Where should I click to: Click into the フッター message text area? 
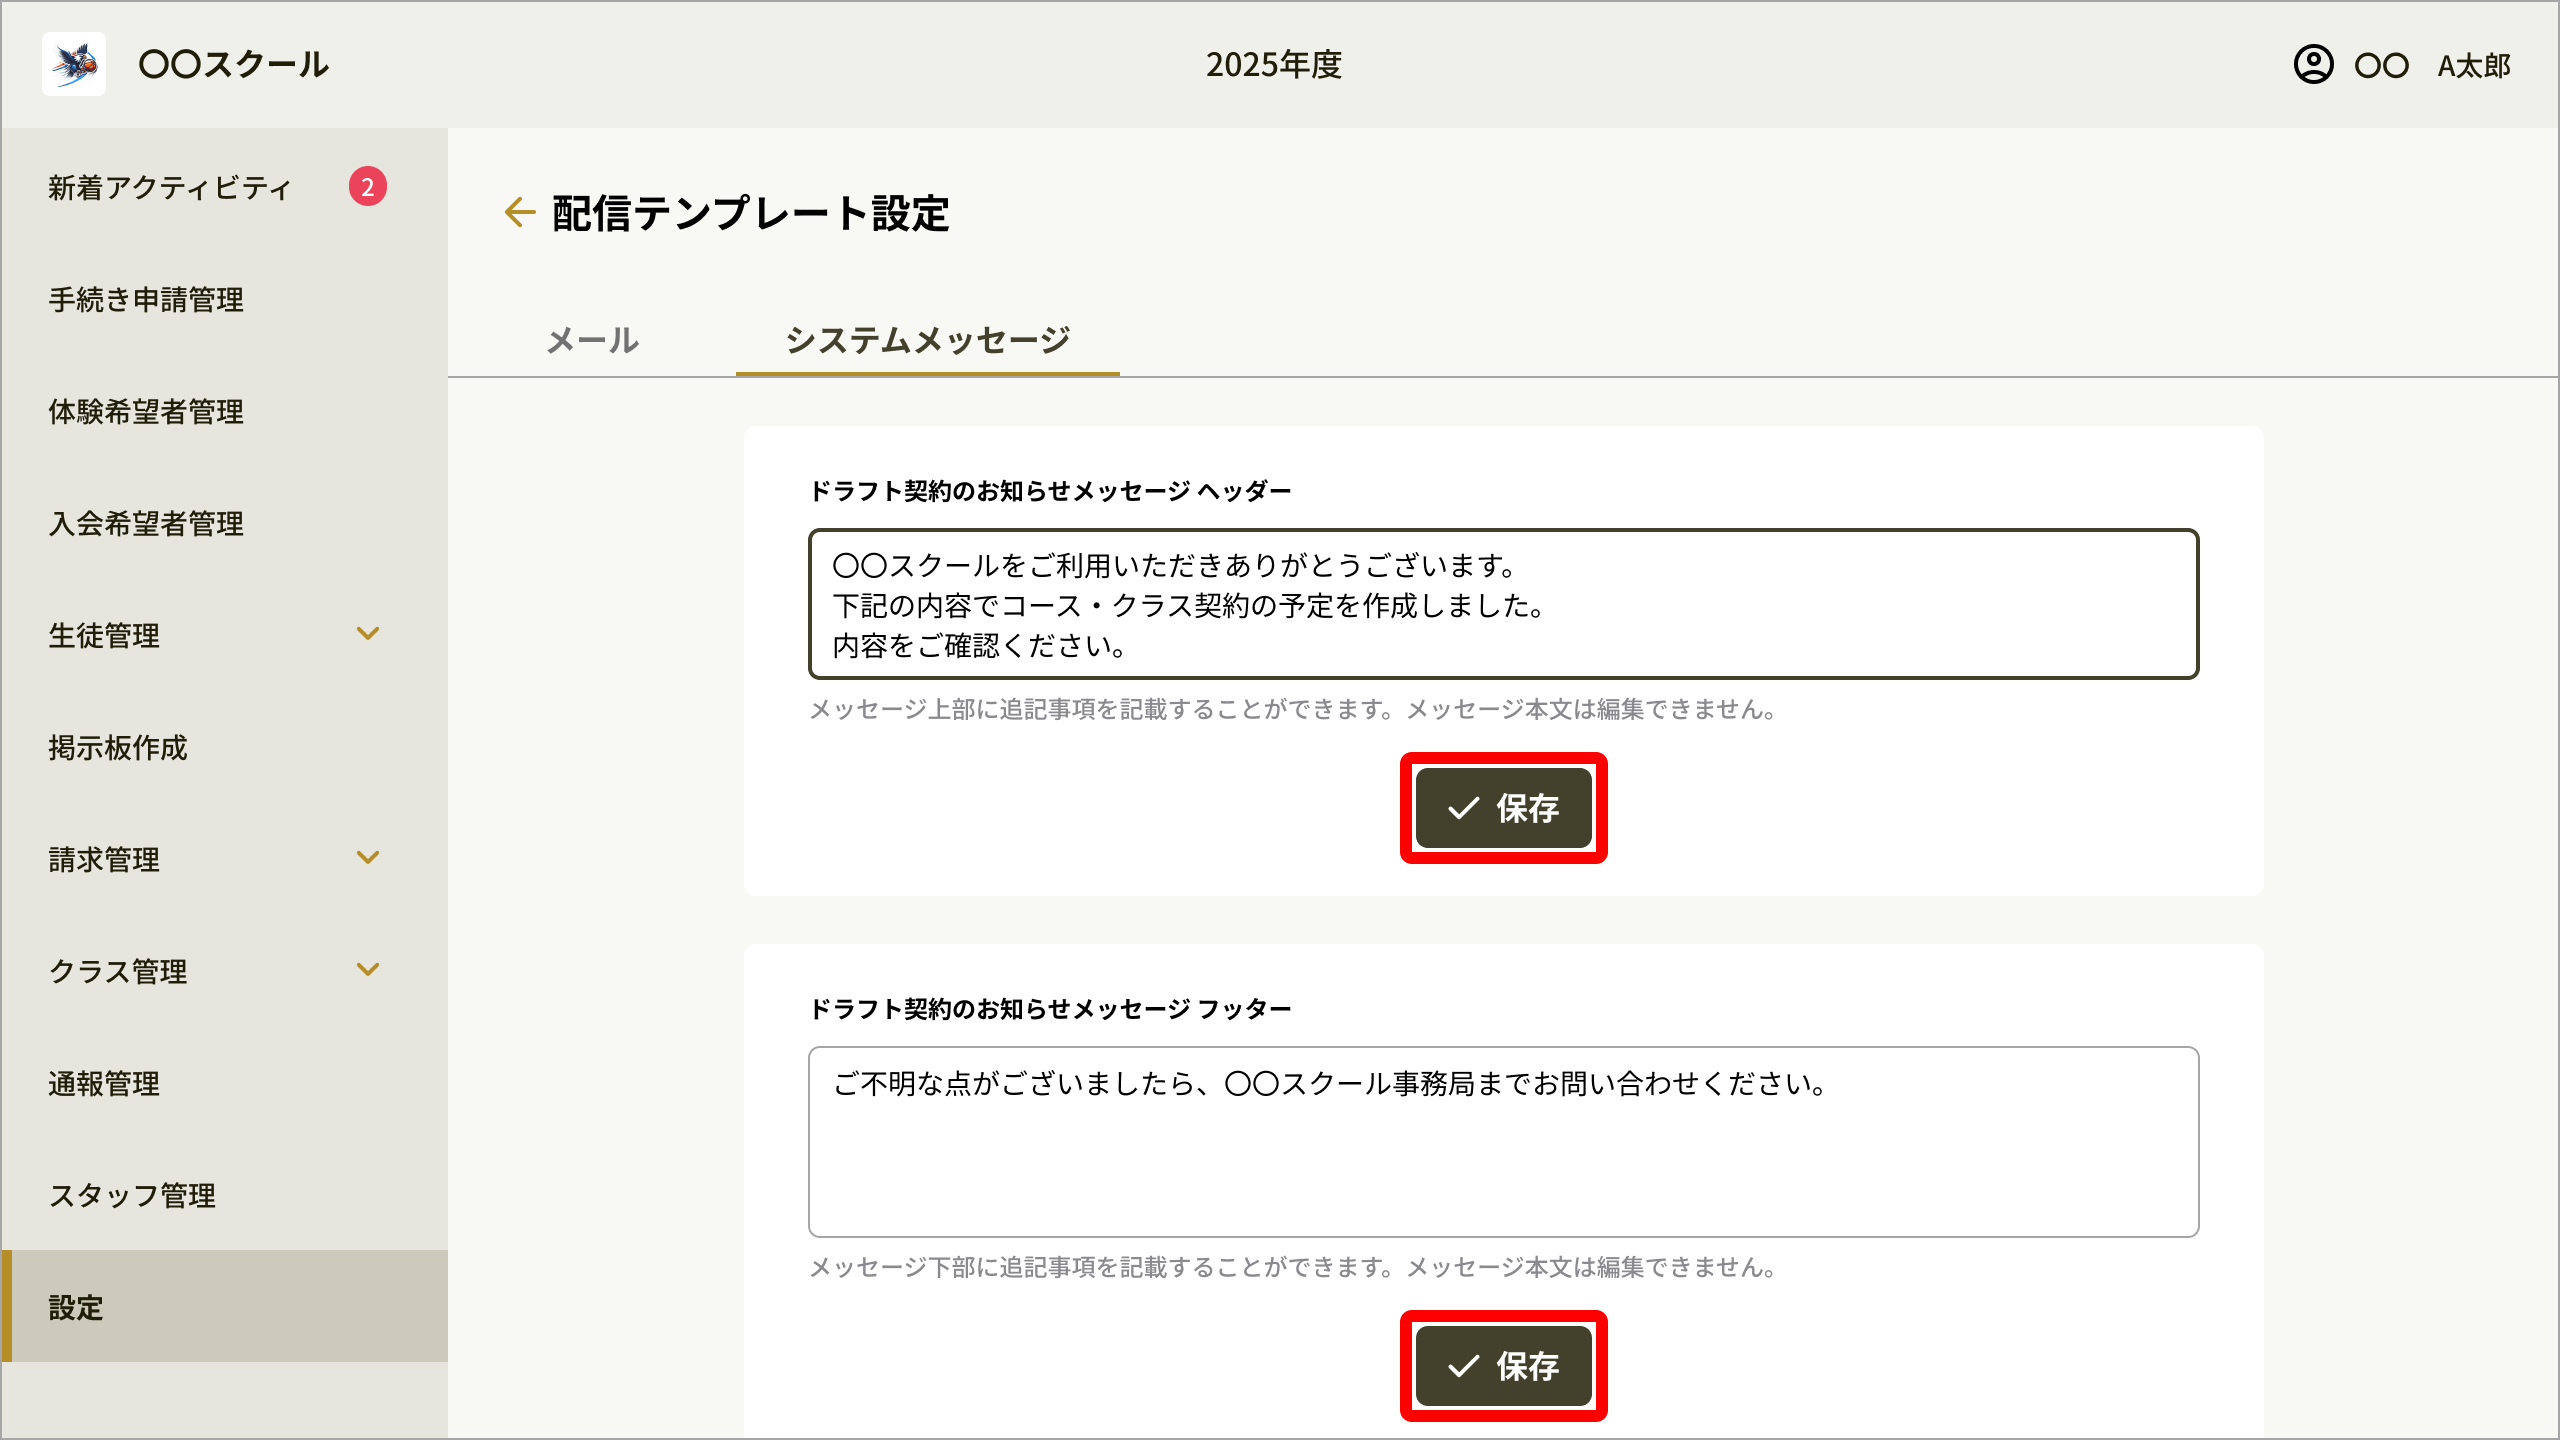coord(1503,1142)
